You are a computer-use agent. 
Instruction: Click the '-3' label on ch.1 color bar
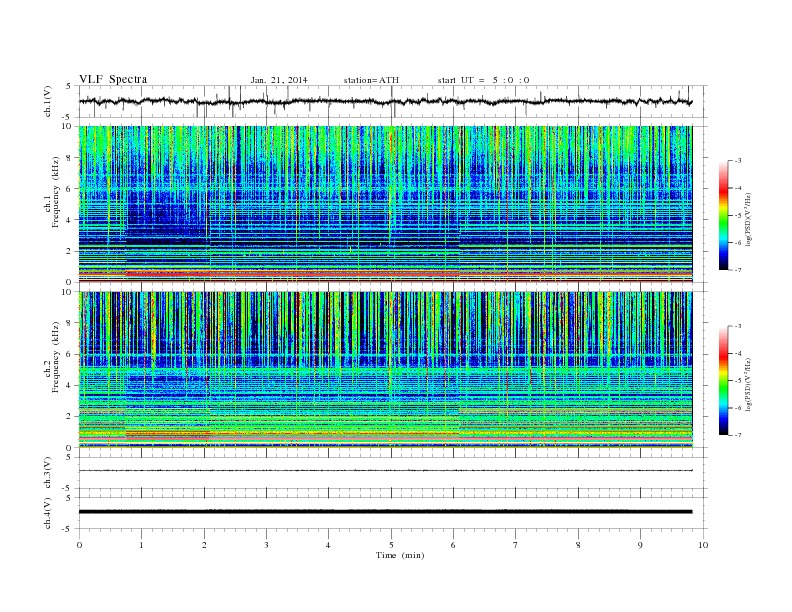(737, 161)
